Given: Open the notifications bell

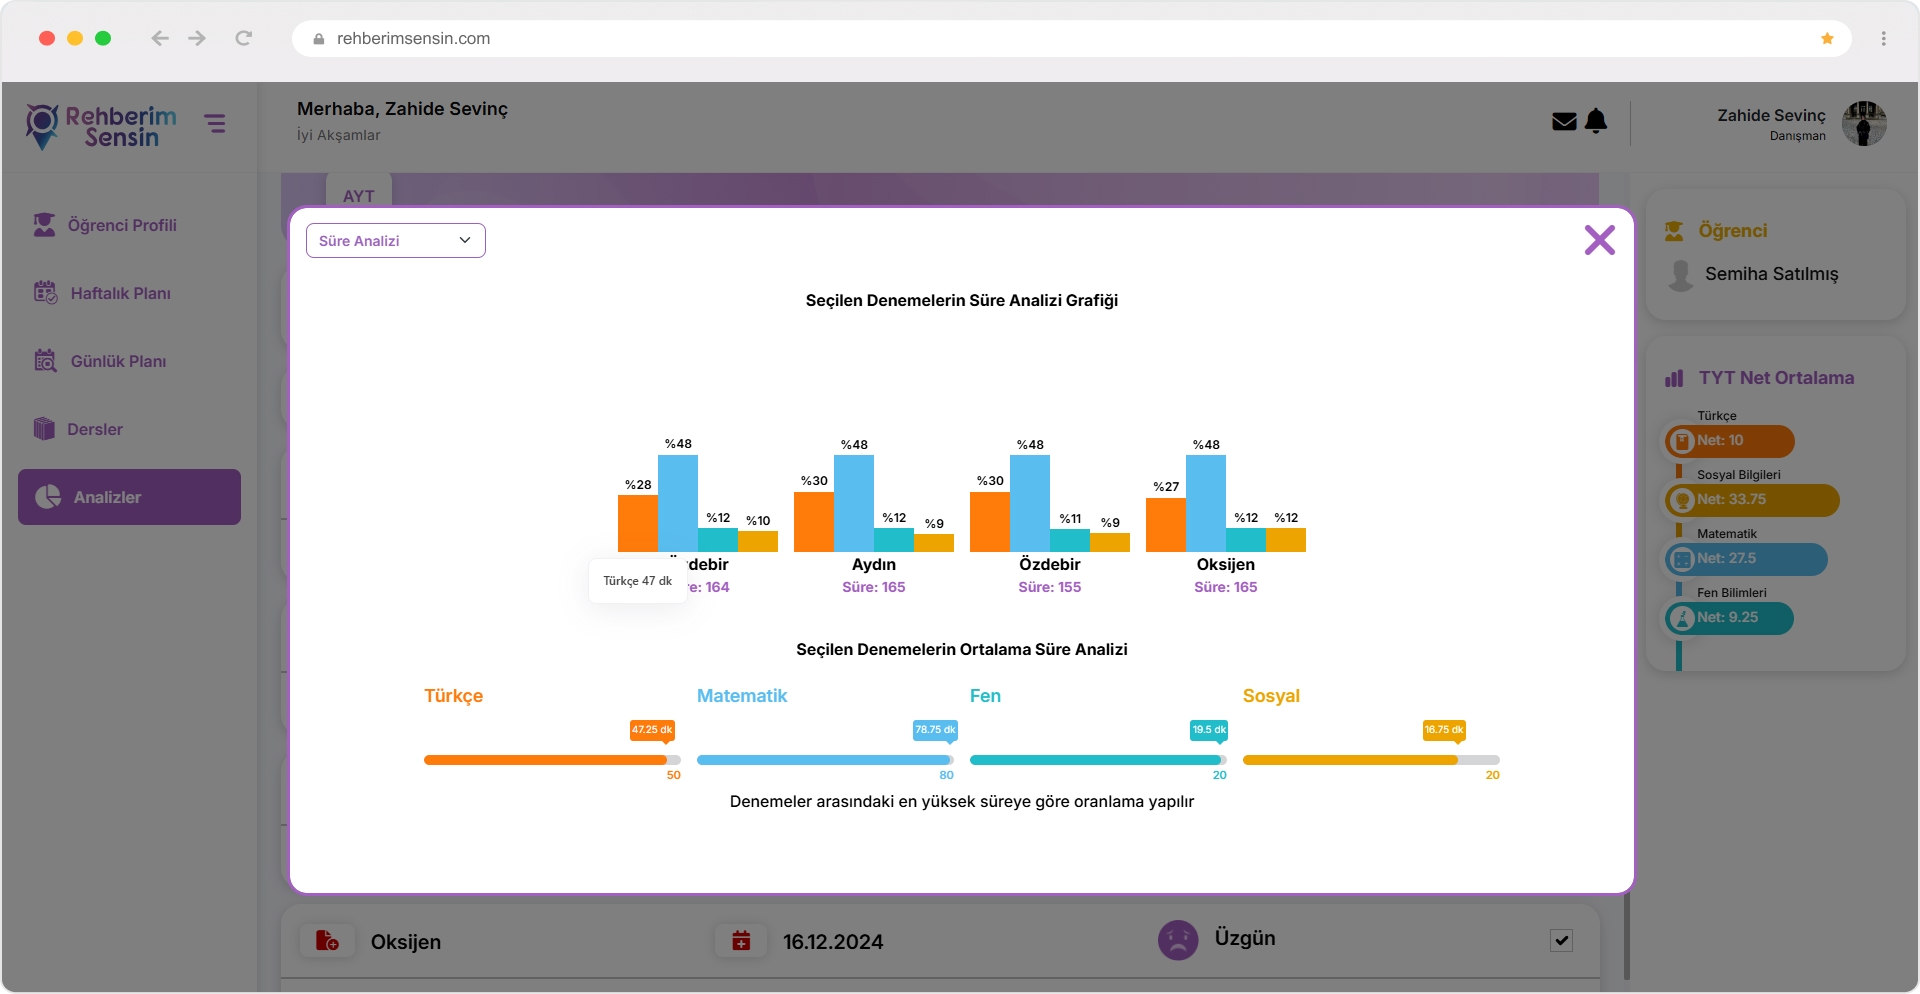Looking at the screenshot, I should (x=1597, y=121).
